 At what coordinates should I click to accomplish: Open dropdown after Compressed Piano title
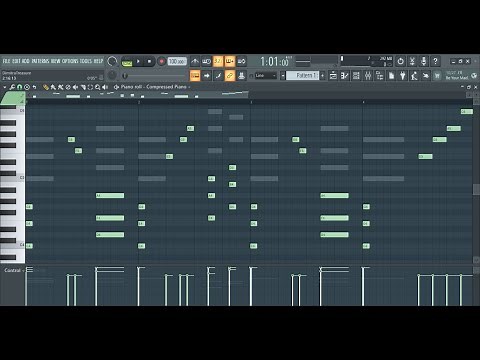click(189, 87)
